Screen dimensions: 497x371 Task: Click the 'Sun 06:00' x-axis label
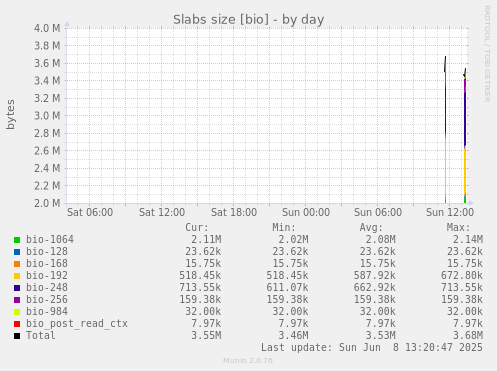click(x=378, y=212)
